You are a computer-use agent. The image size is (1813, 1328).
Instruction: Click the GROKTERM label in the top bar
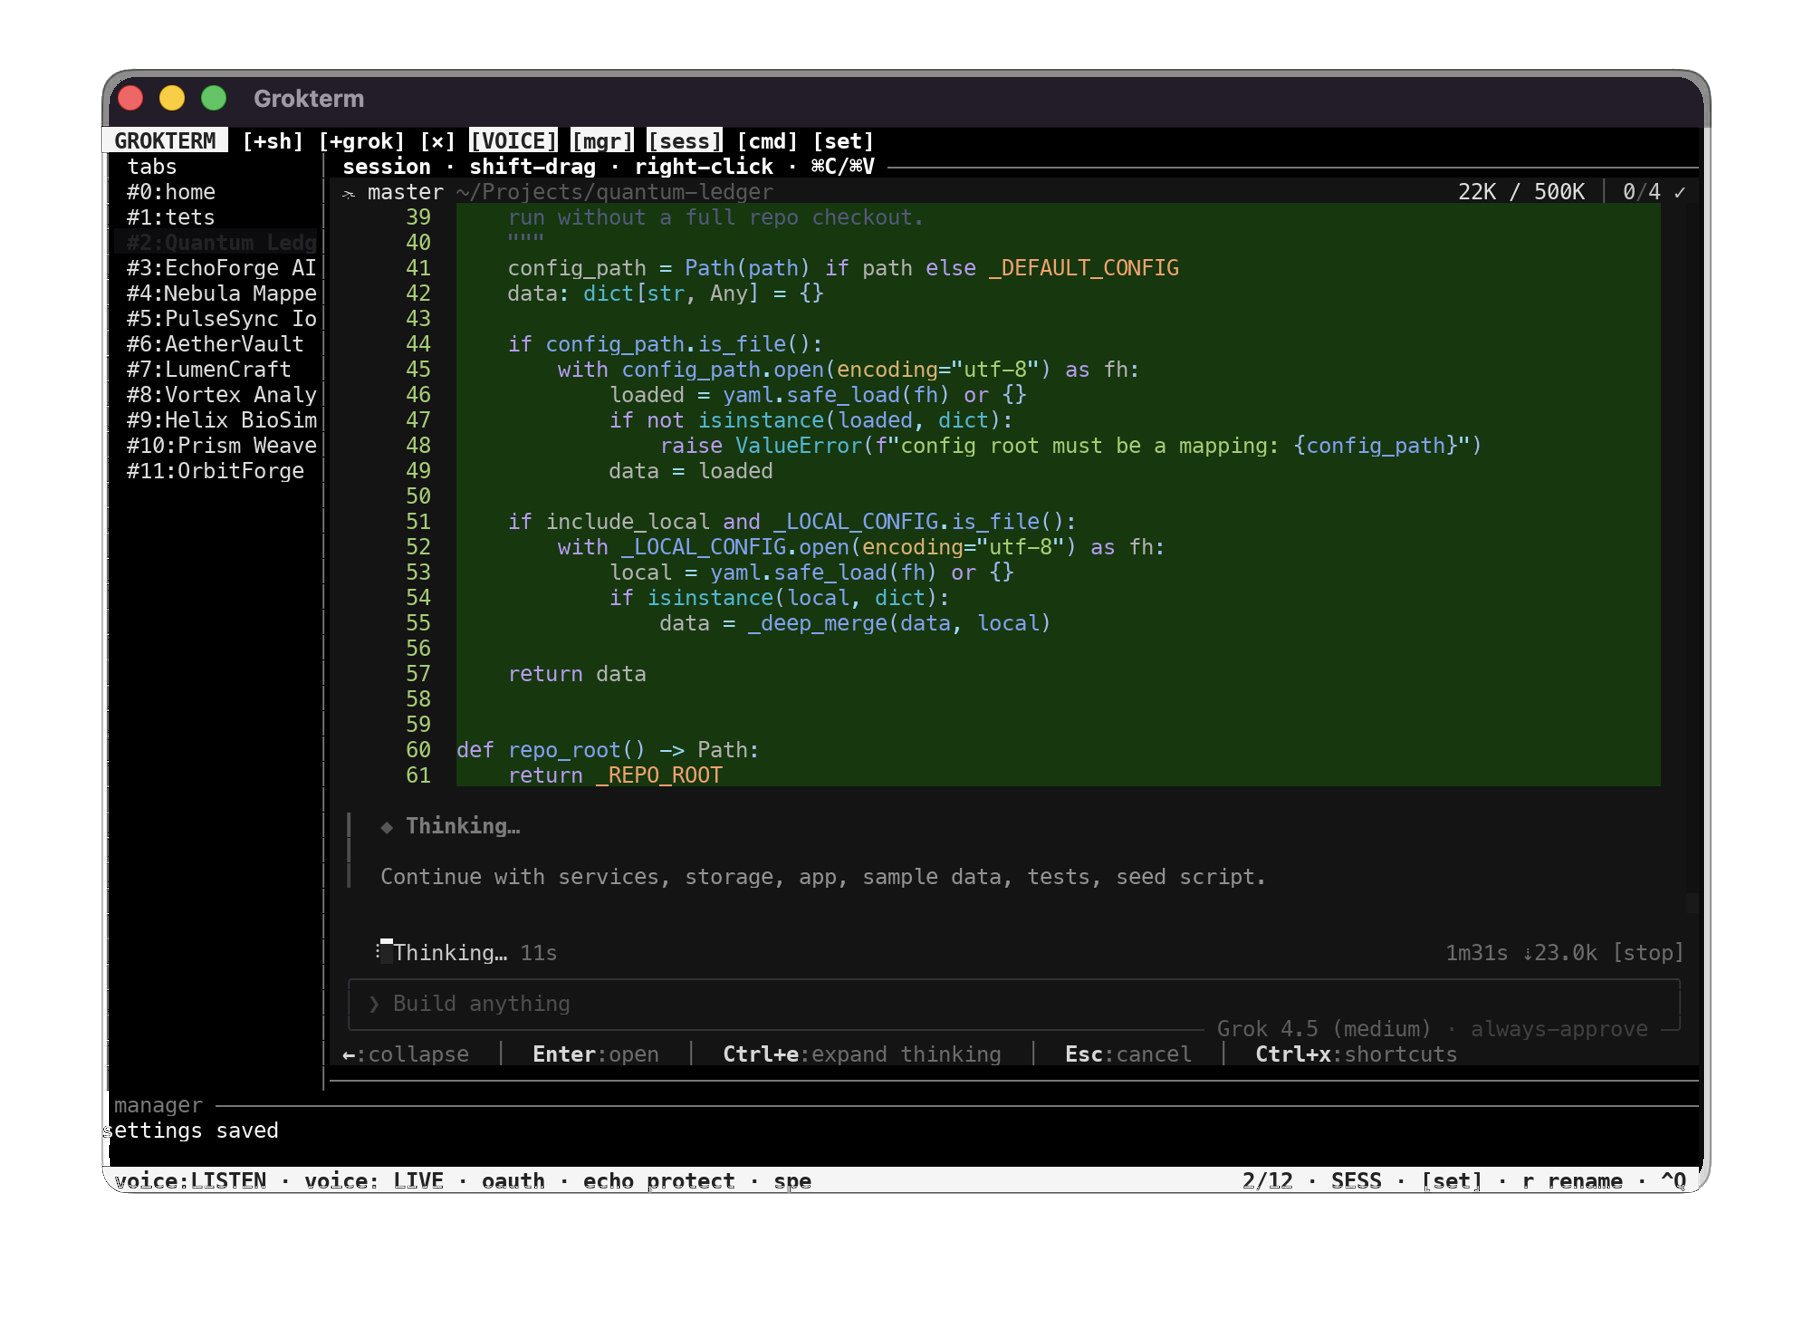[165, 141]
